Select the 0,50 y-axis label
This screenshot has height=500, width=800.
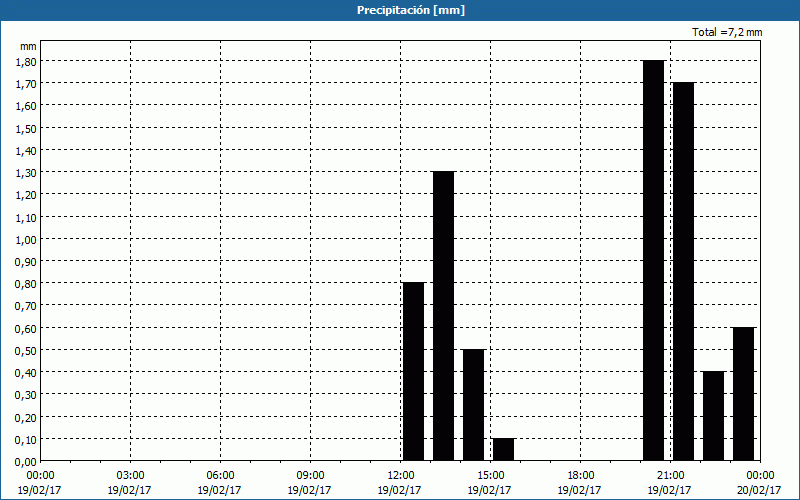26,351
